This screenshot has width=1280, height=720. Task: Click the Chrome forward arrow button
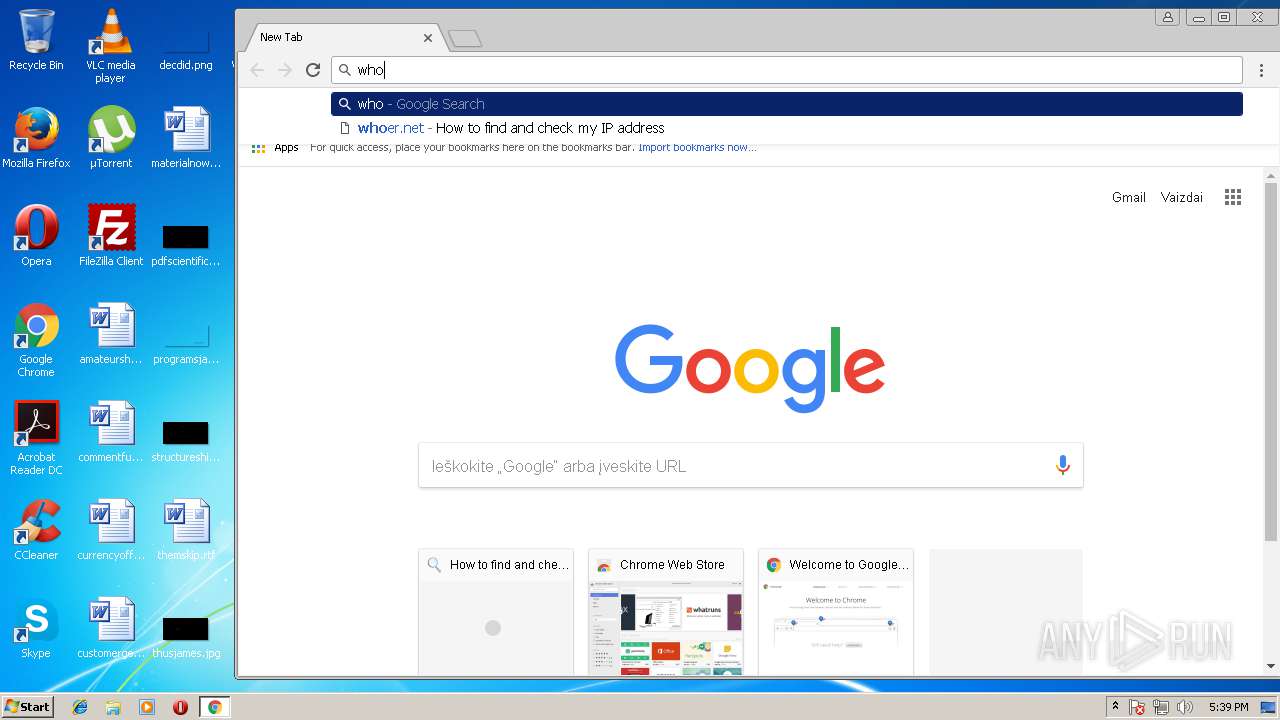click(x=285, y=70)
